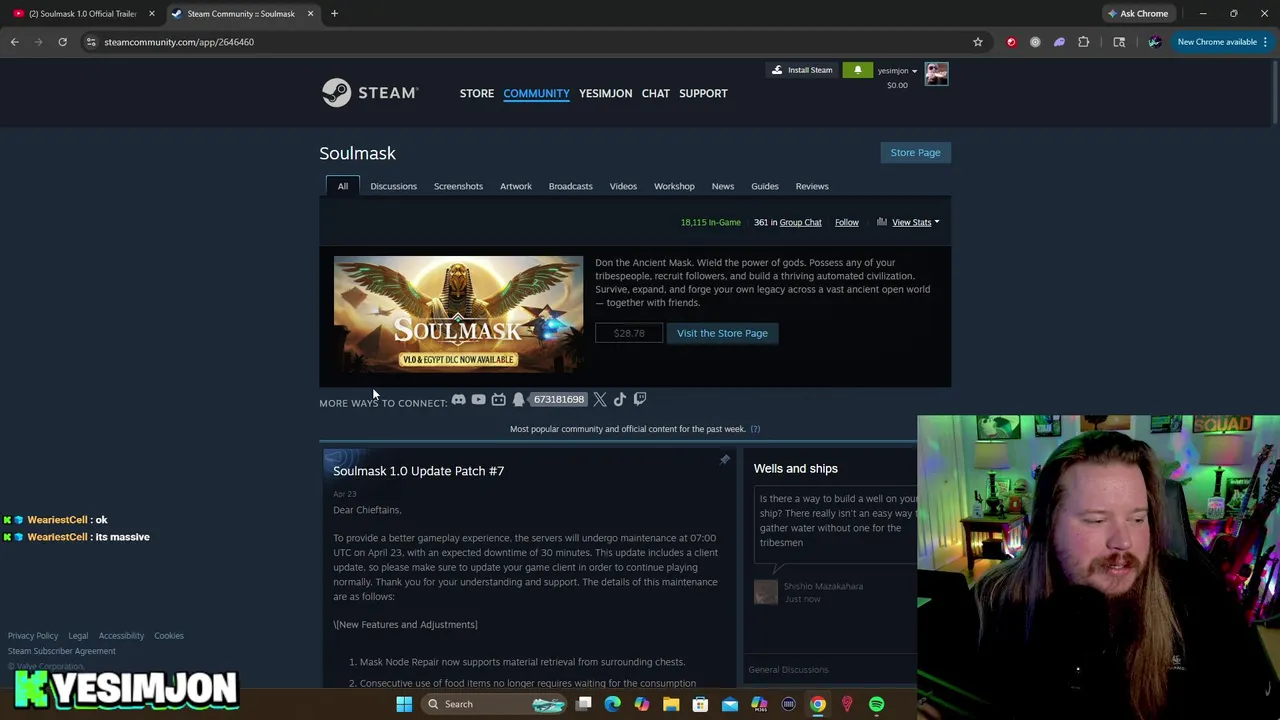This screenshot has height=720, width=1280.
Task: Open the Bilibili connect icon
Action: [x=498, y=399]
